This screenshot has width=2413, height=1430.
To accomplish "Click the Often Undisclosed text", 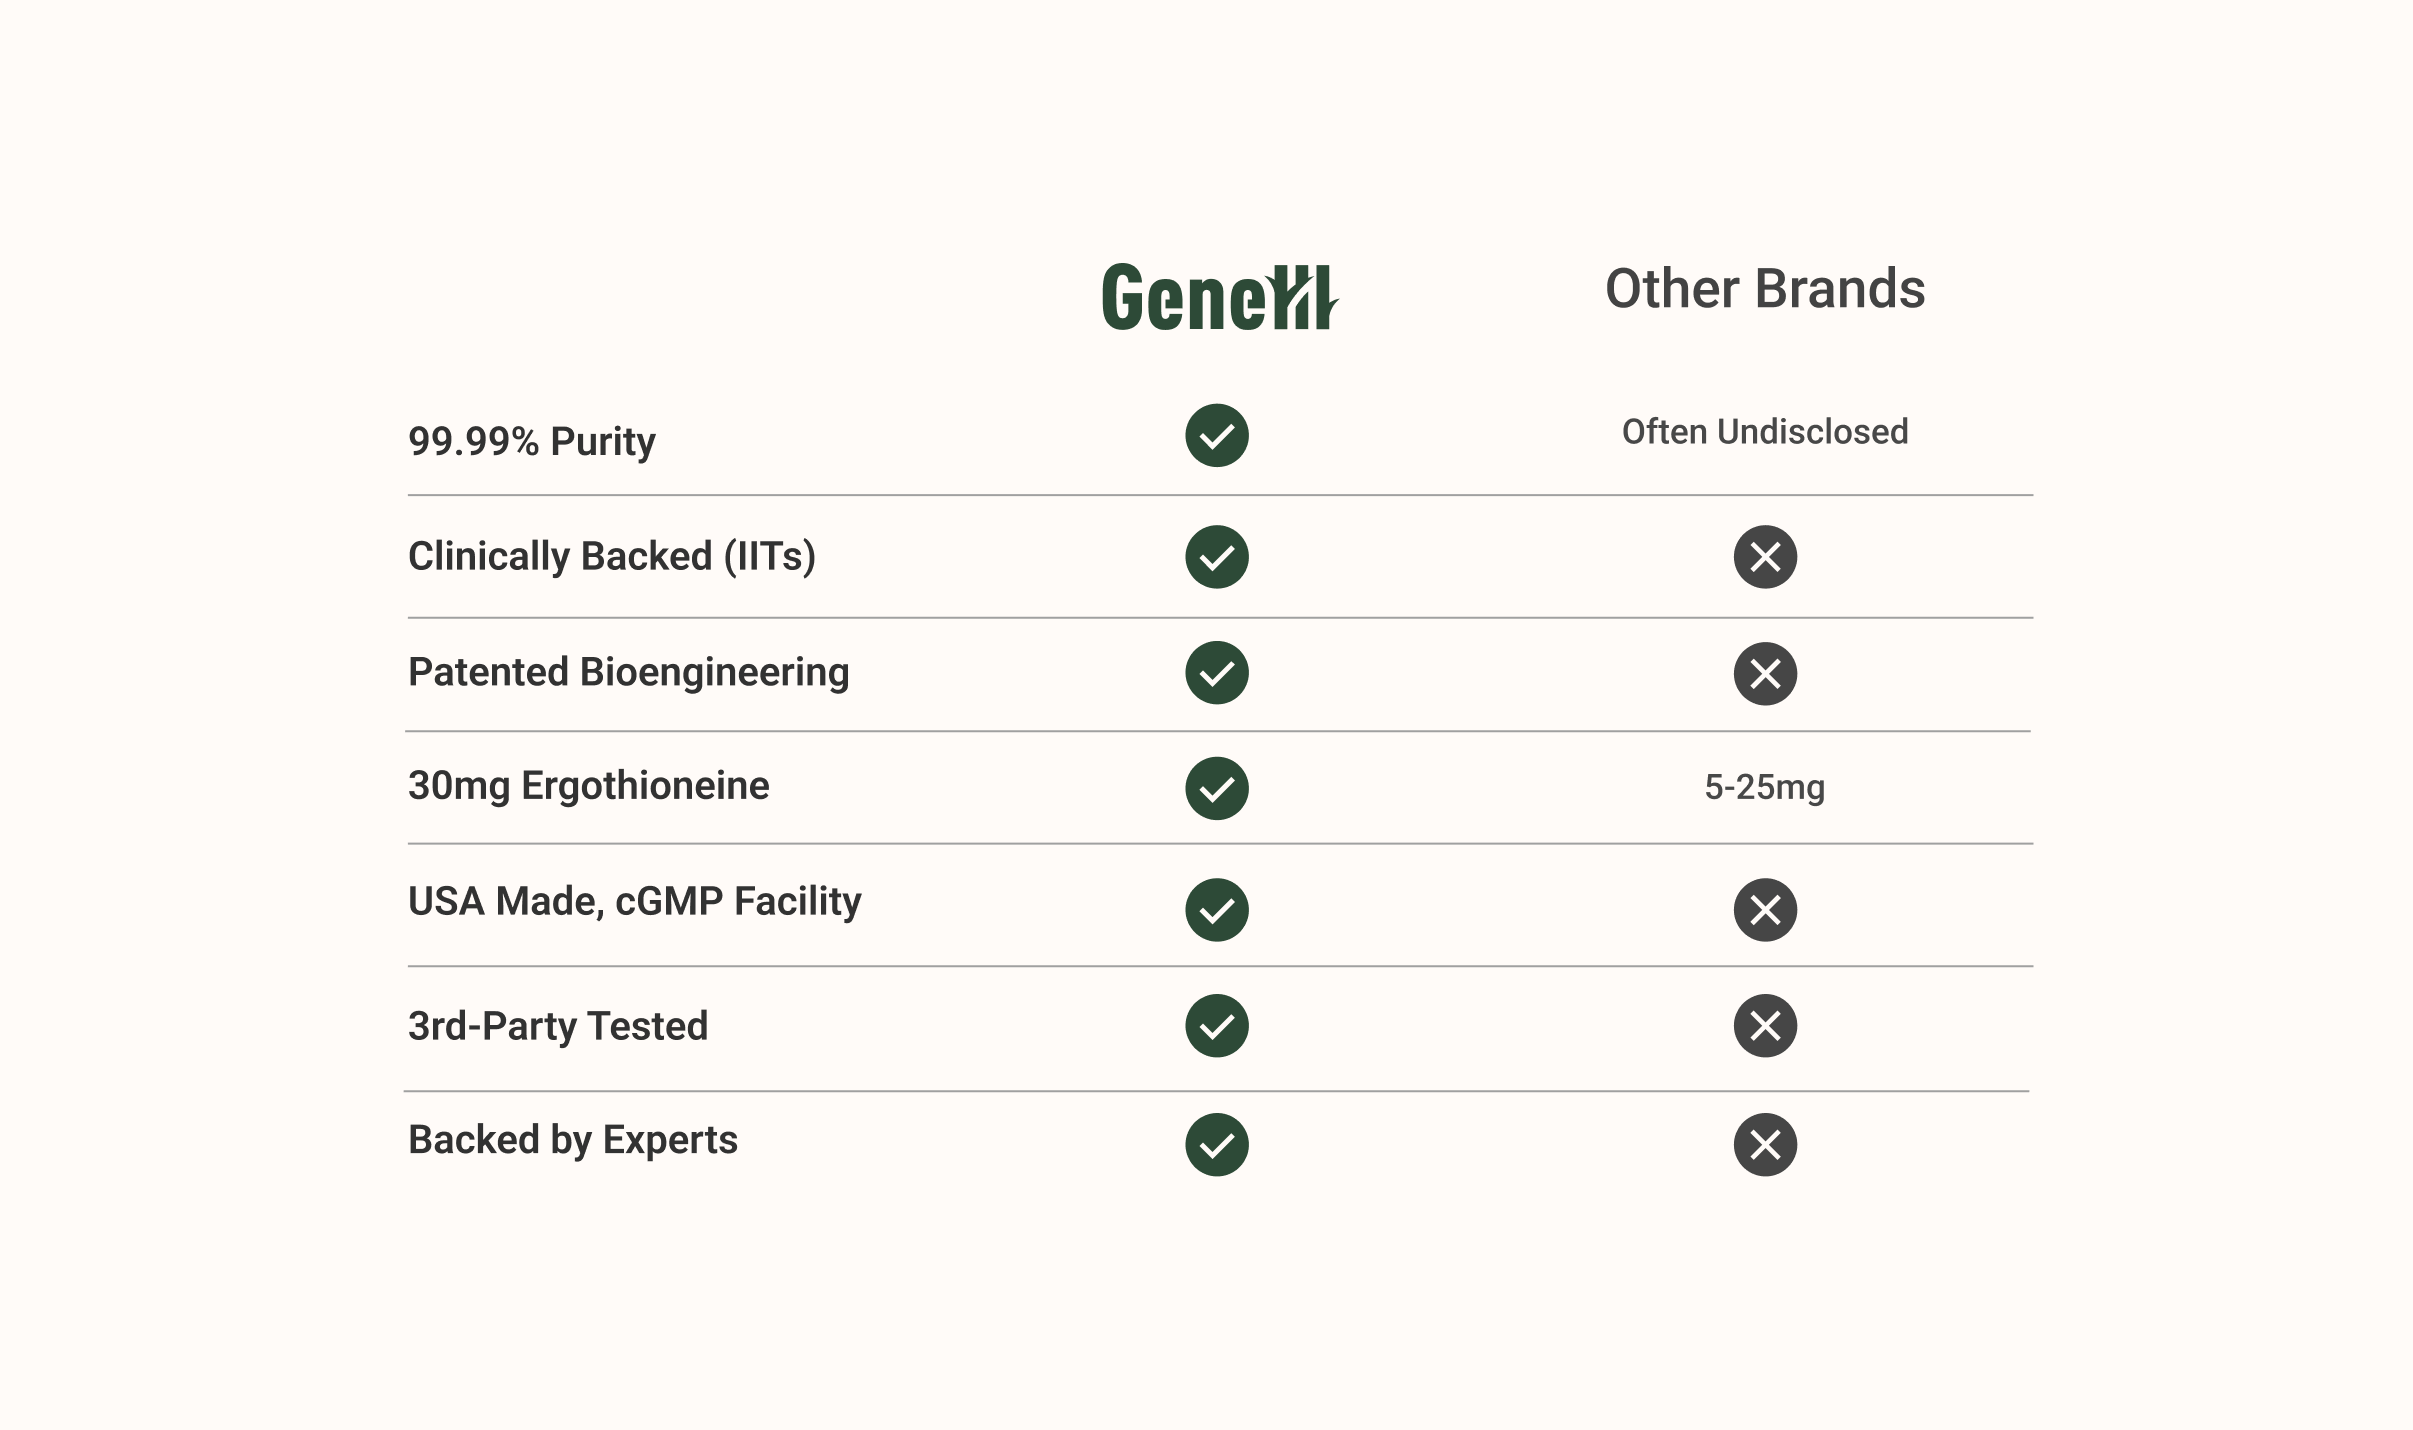I will tap(1765, 432).
